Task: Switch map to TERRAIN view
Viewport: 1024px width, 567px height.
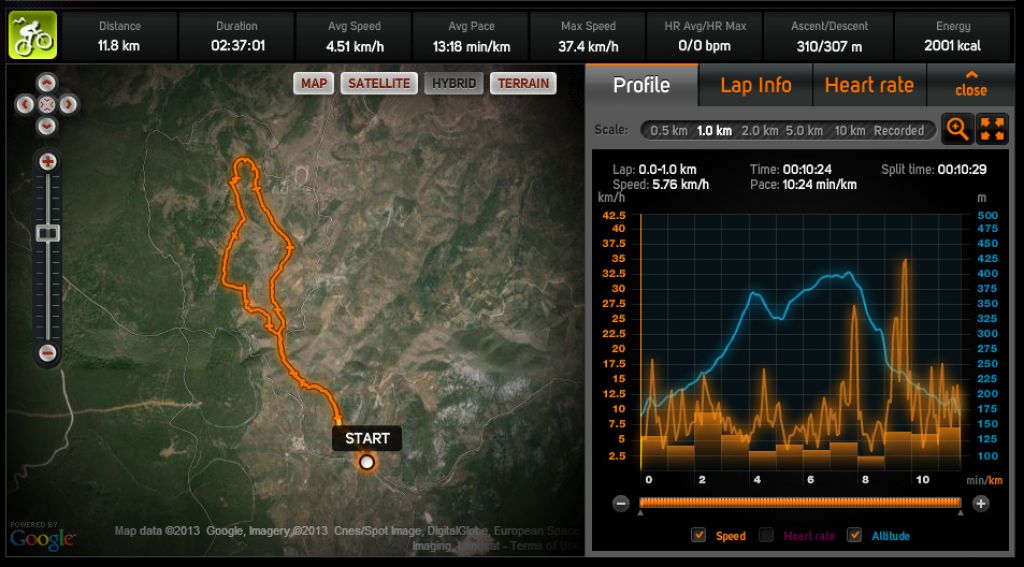Action: 523,84
